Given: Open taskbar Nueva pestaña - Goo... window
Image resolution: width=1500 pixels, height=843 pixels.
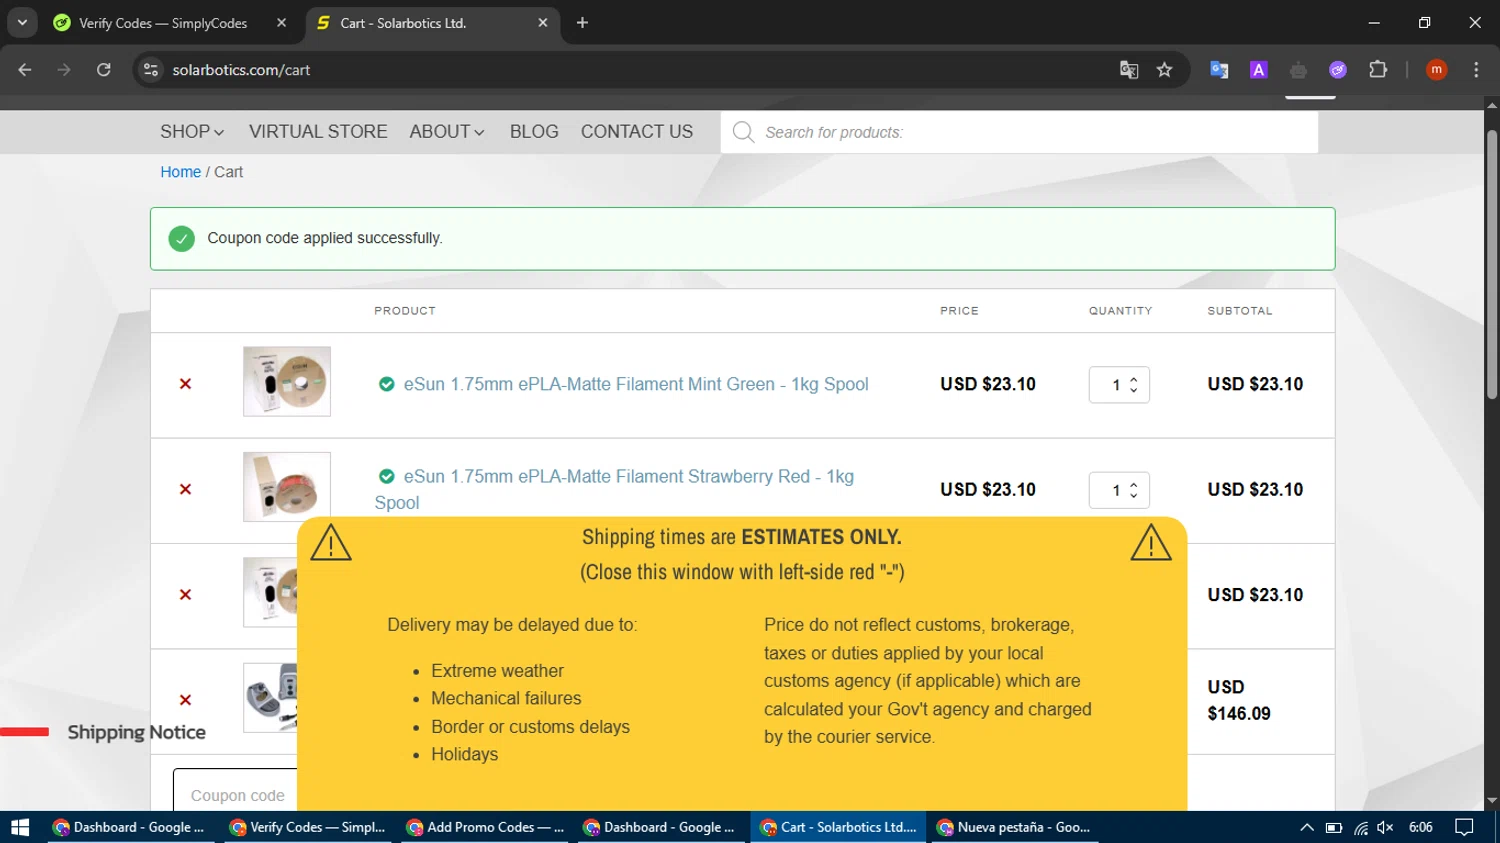Looking at the screenshot, I should click(x=1016, y=827).
